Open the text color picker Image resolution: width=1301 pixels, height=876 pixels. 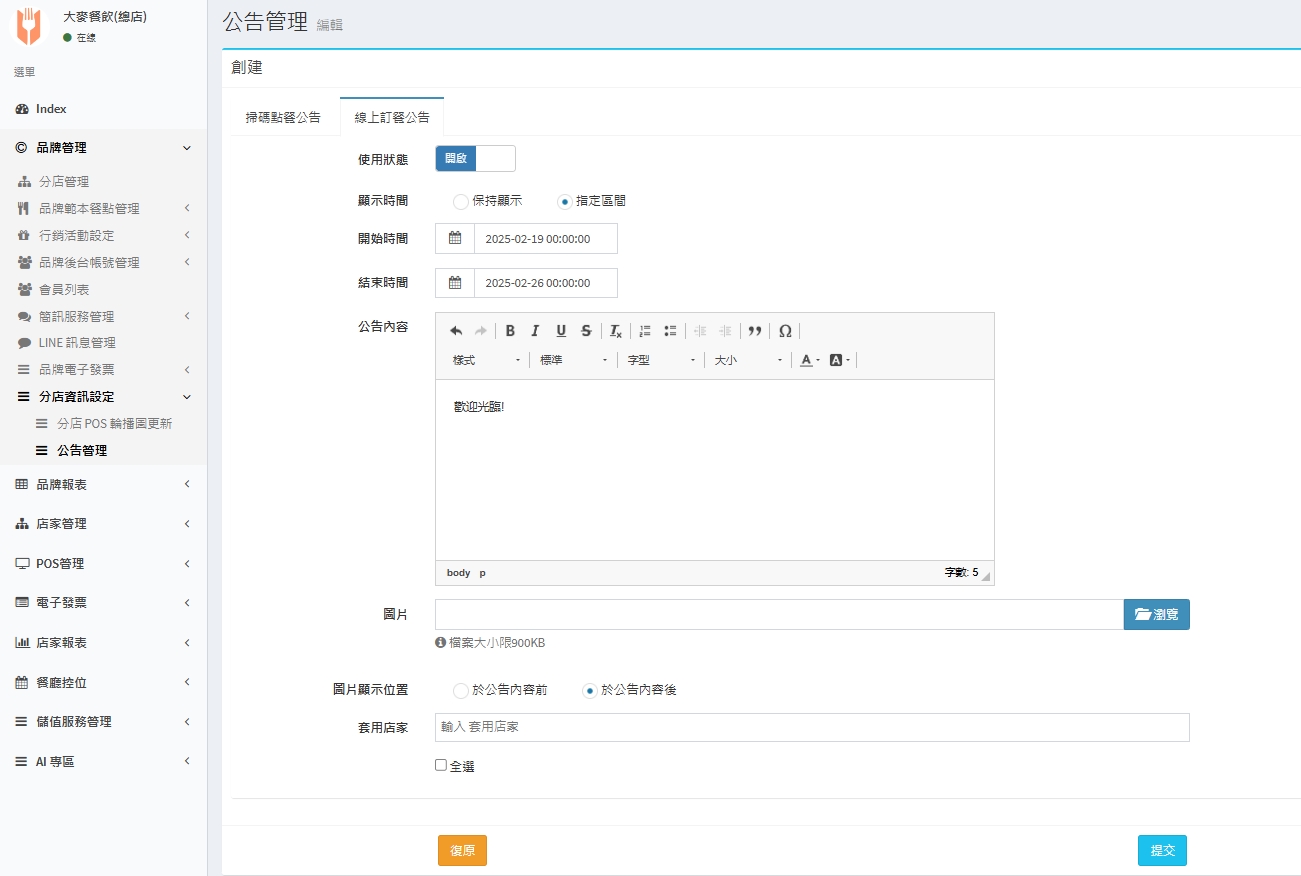(x=809, y=360)
